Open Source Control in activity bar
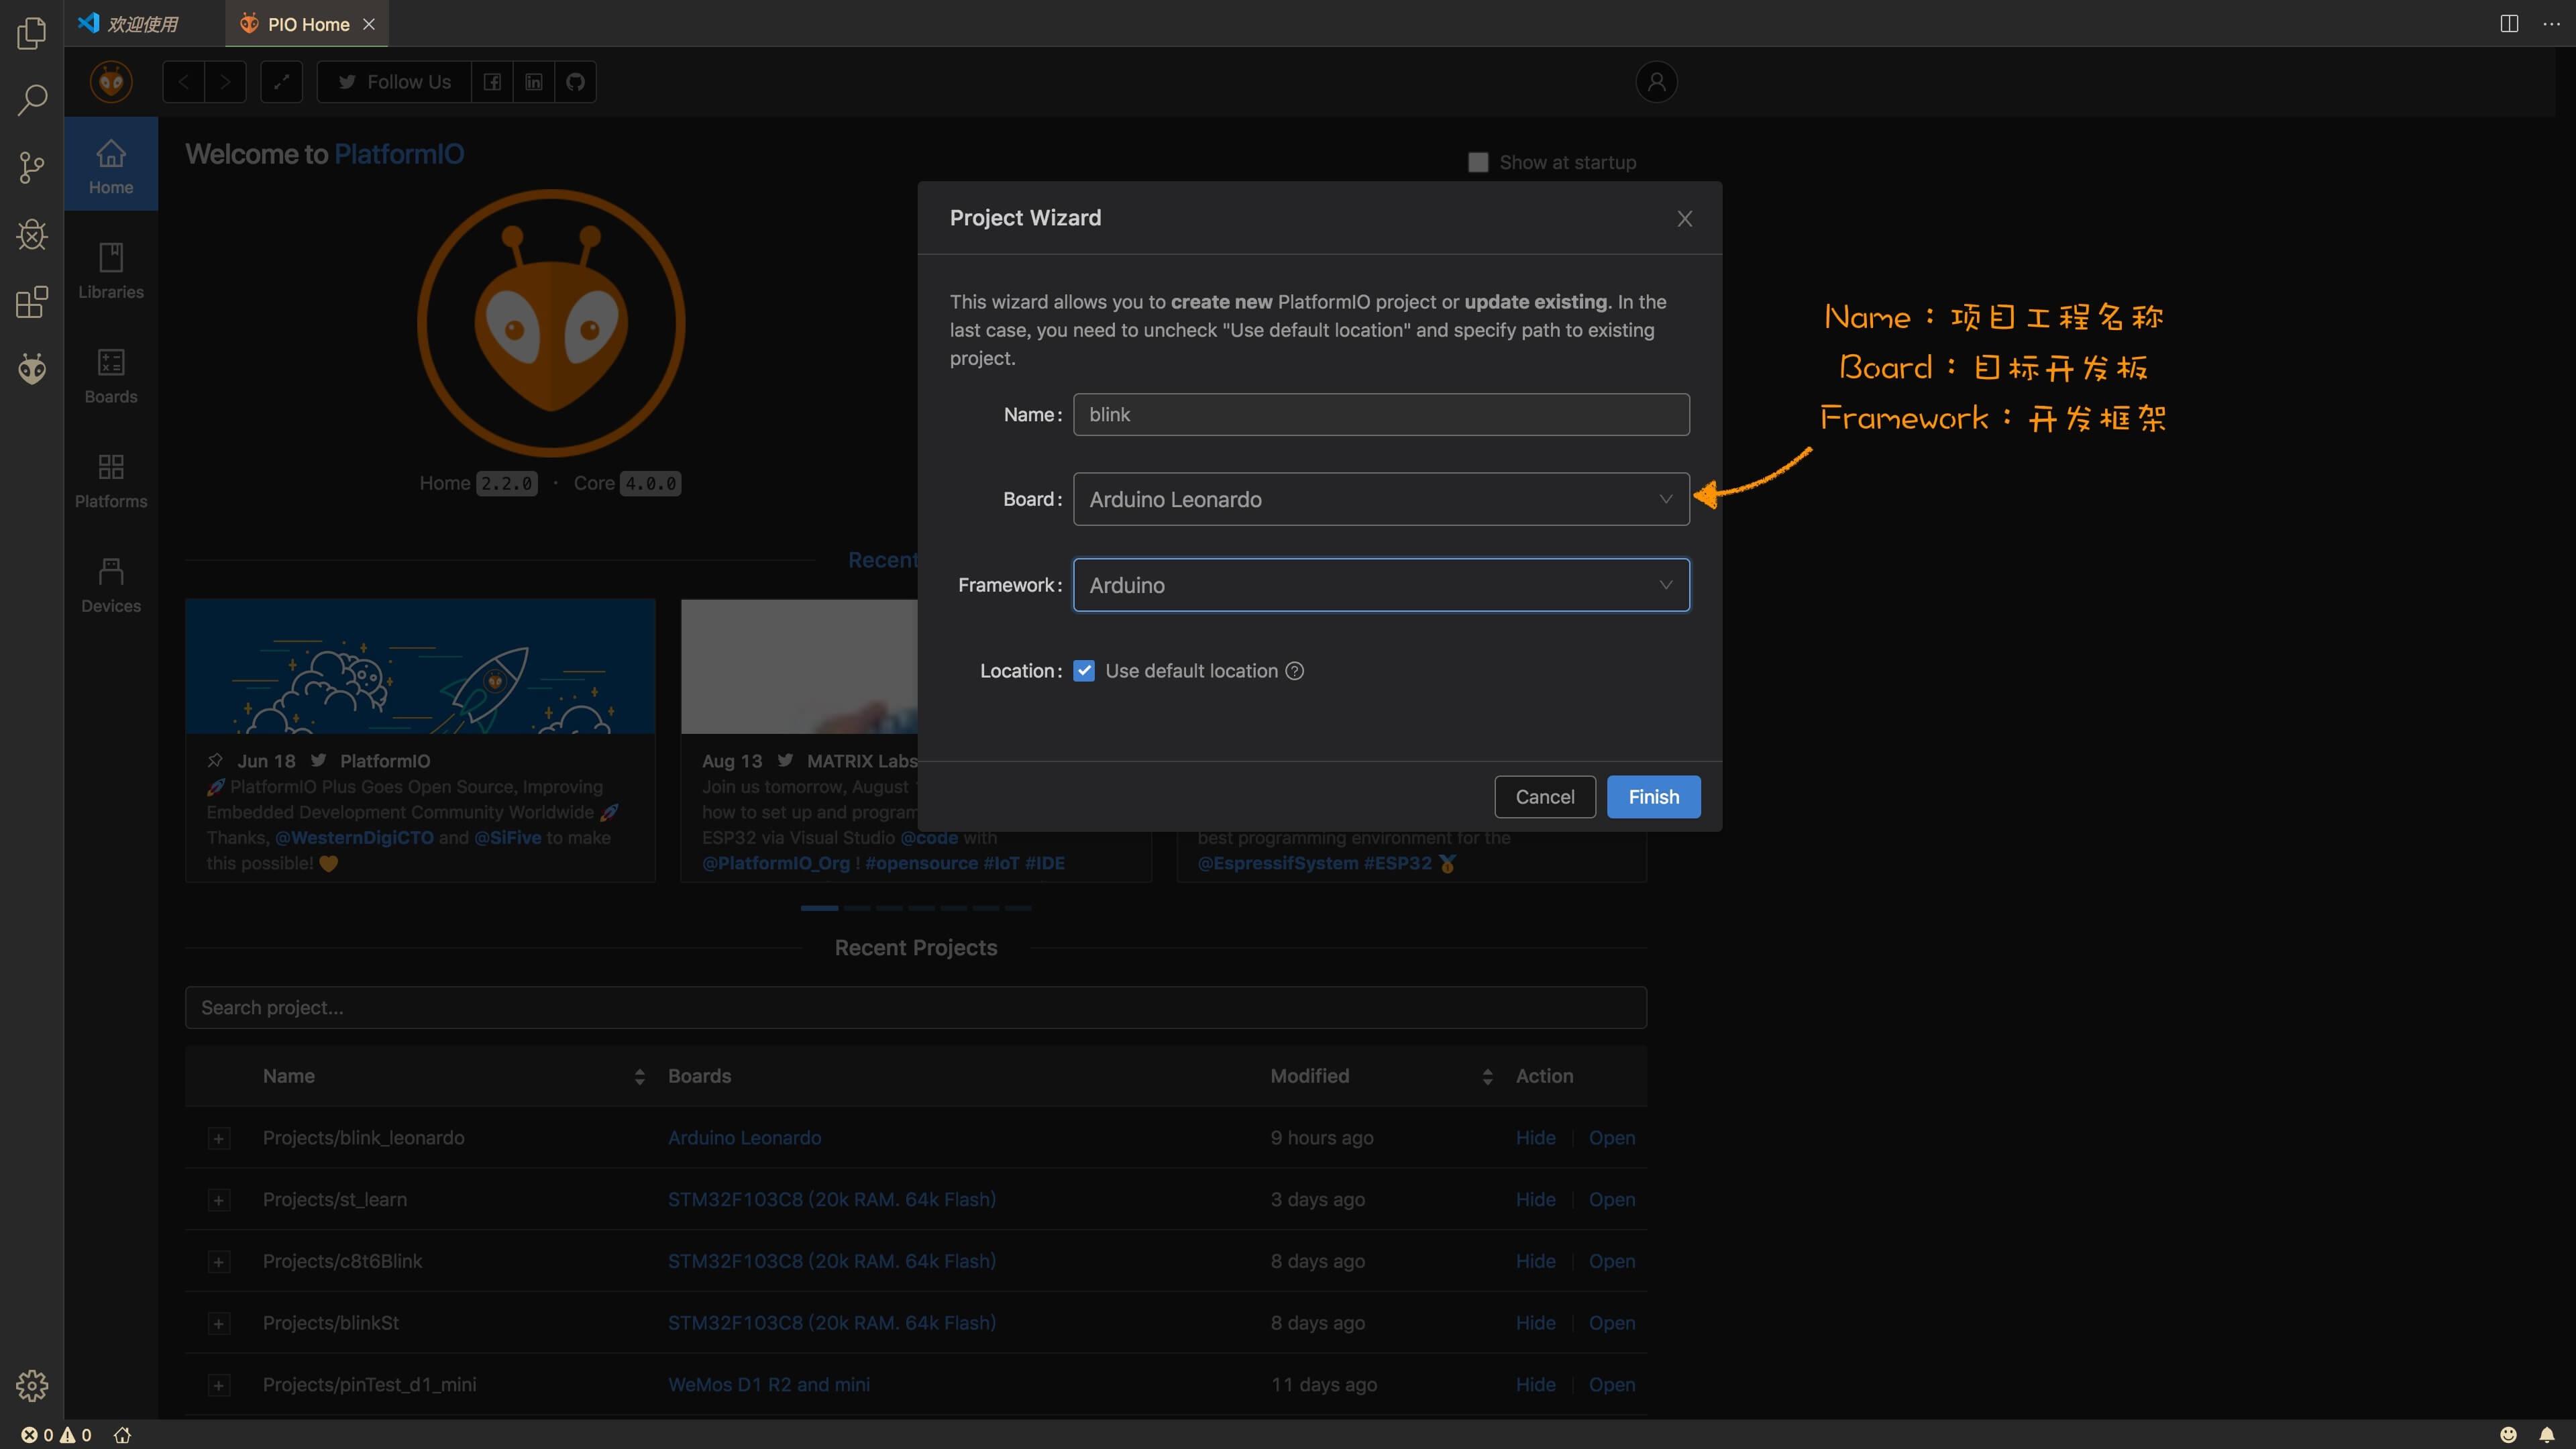 point(32,167)
